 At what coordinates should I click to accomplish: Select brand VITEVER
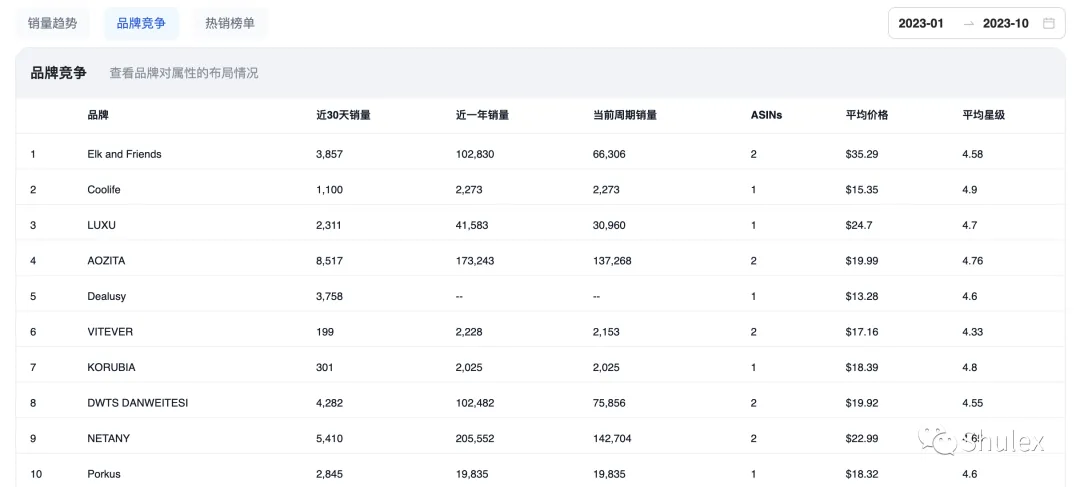pyautogui.click(x=110, y=332)
